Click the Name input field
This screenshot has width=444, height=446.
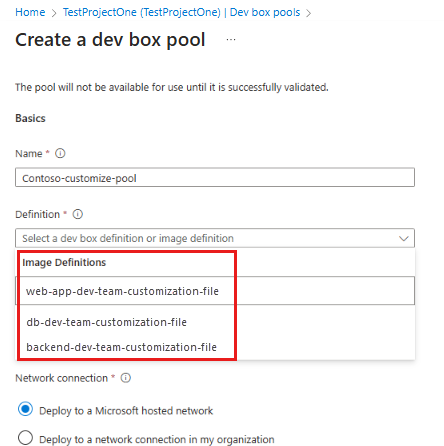[x=215, y=177]
